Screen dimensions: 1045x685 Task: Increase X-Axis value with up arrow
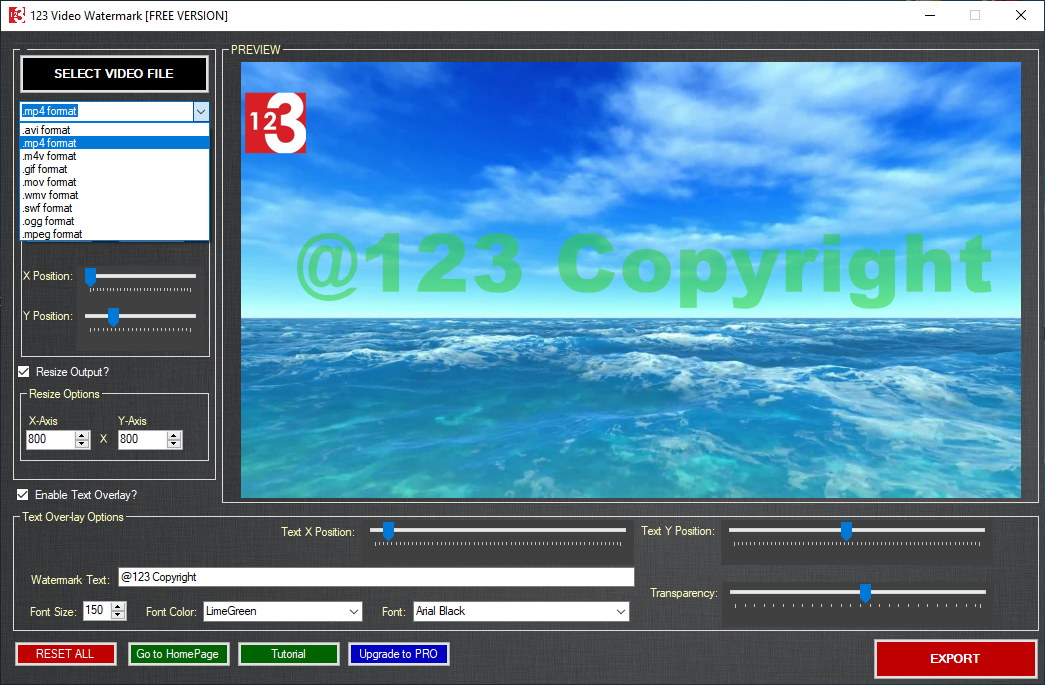click(x=82, y=435)
